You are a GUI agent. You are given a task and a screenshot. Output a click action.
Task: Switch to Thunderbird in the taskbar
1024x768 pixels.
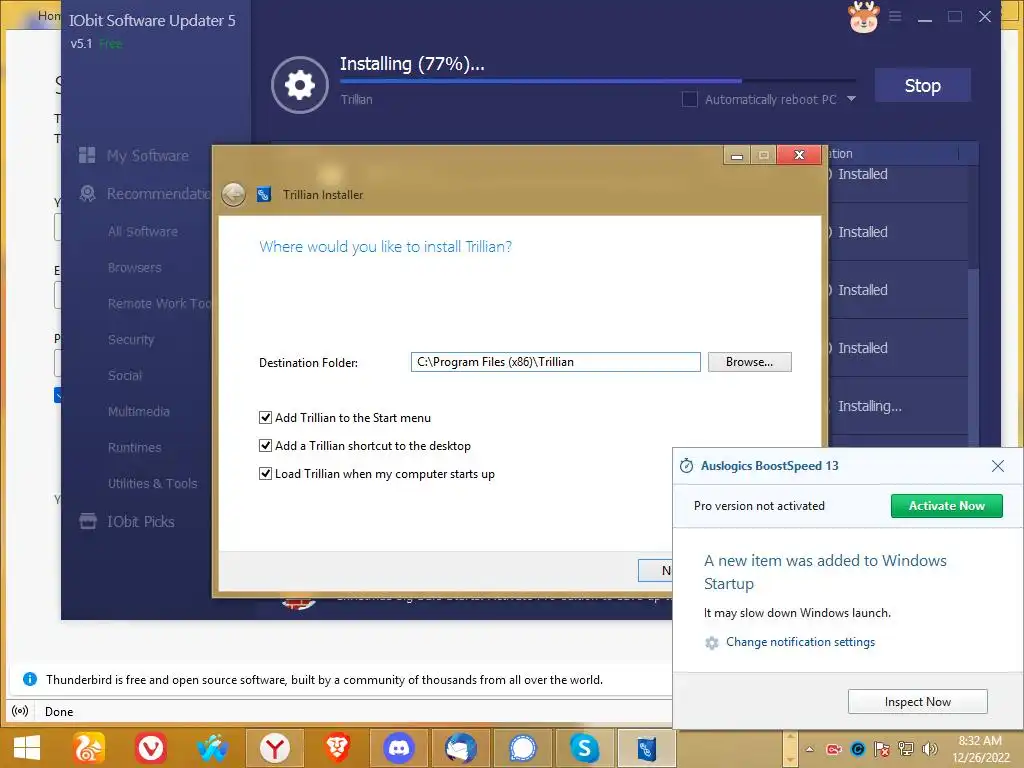(x=461, y=748)
